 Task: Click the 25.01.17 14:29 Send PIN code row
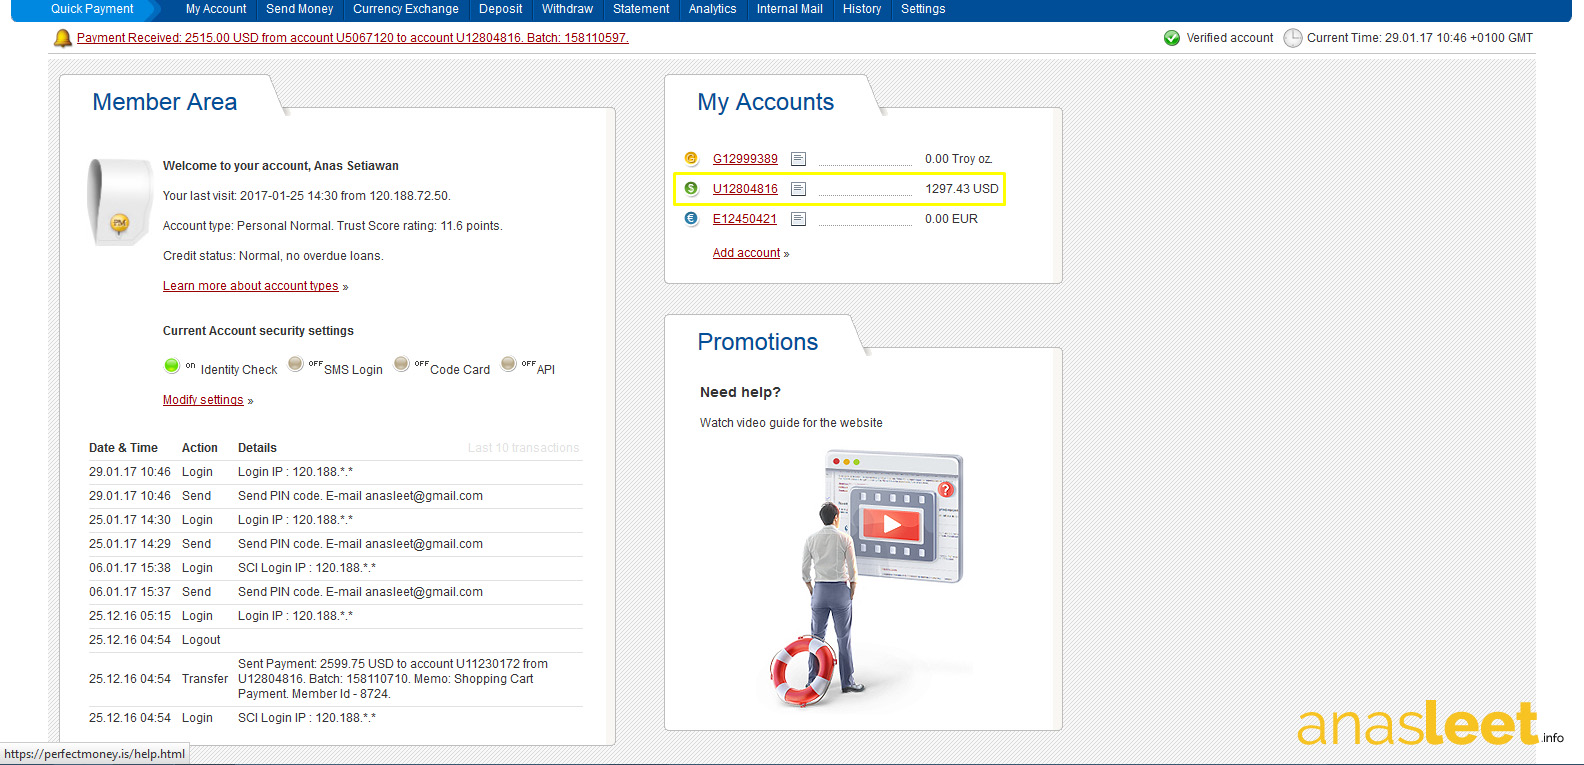pyautogui.click(x=335, y=544)
